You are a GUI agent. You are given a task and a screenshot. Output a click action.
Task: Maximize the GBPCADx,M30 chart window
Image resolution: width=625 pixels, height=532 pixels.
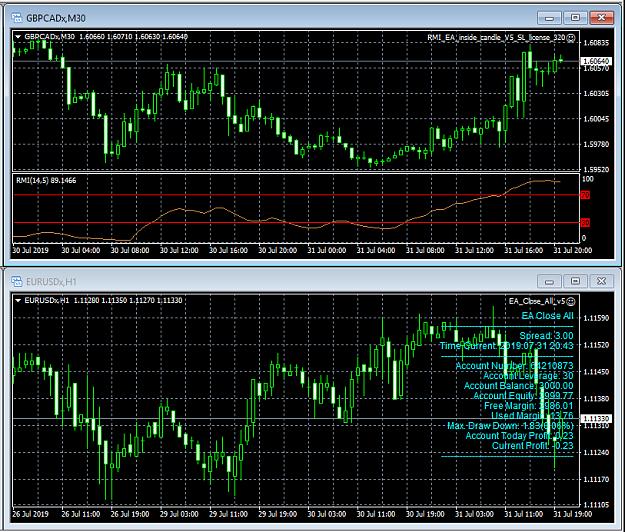pyautogui.click(x=575, y=18)
